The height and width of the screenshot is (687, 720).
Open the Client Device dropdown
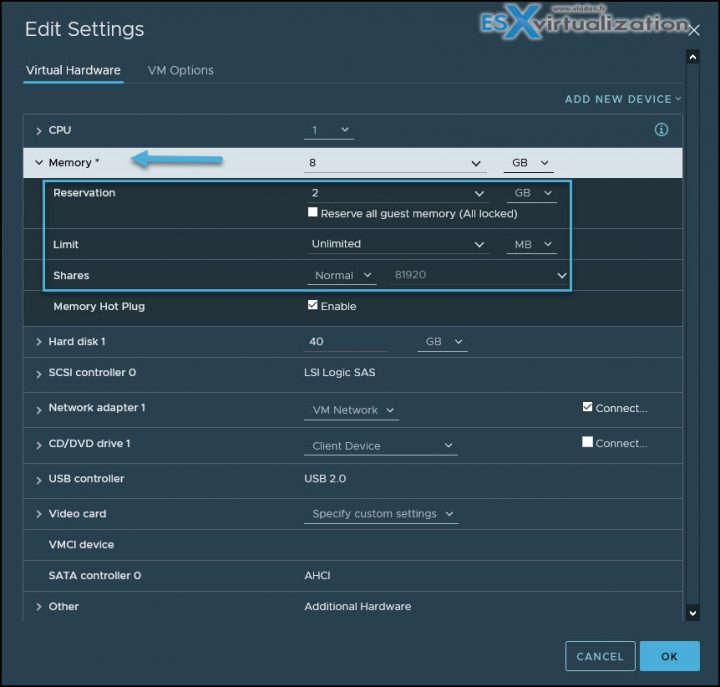point(379,446)
